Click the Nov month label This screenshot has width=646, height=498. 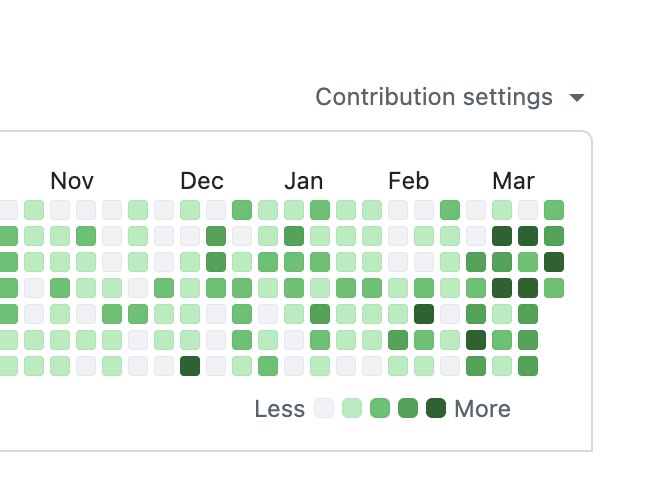coord(72,181)
